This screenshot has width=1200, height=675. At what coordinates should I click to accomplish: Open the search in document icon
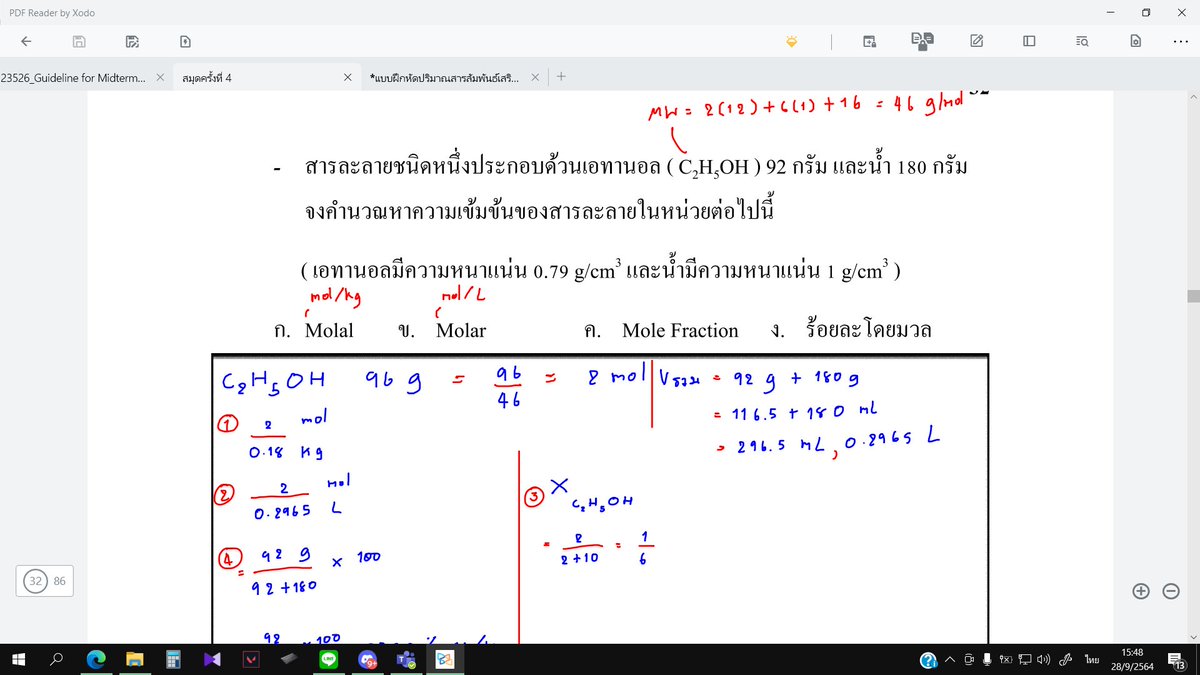pos(1082,41)
